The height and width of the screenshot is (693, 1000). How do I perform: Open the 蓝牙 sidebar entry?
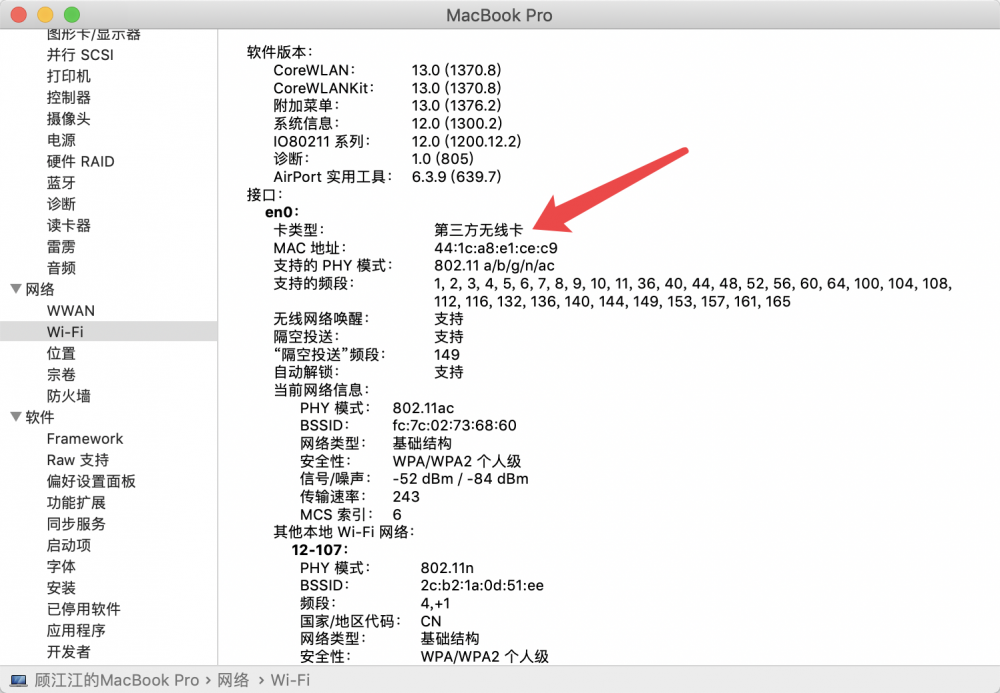61,182
